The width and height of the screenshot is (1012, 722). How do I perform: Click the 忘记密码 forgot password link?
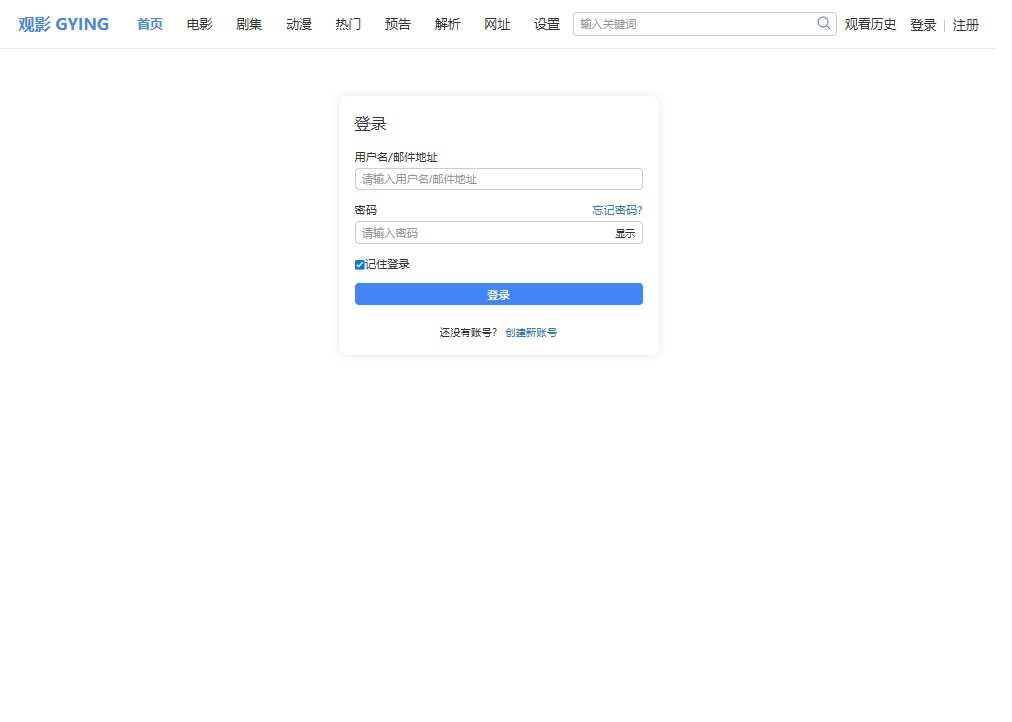tap(617, 210)
